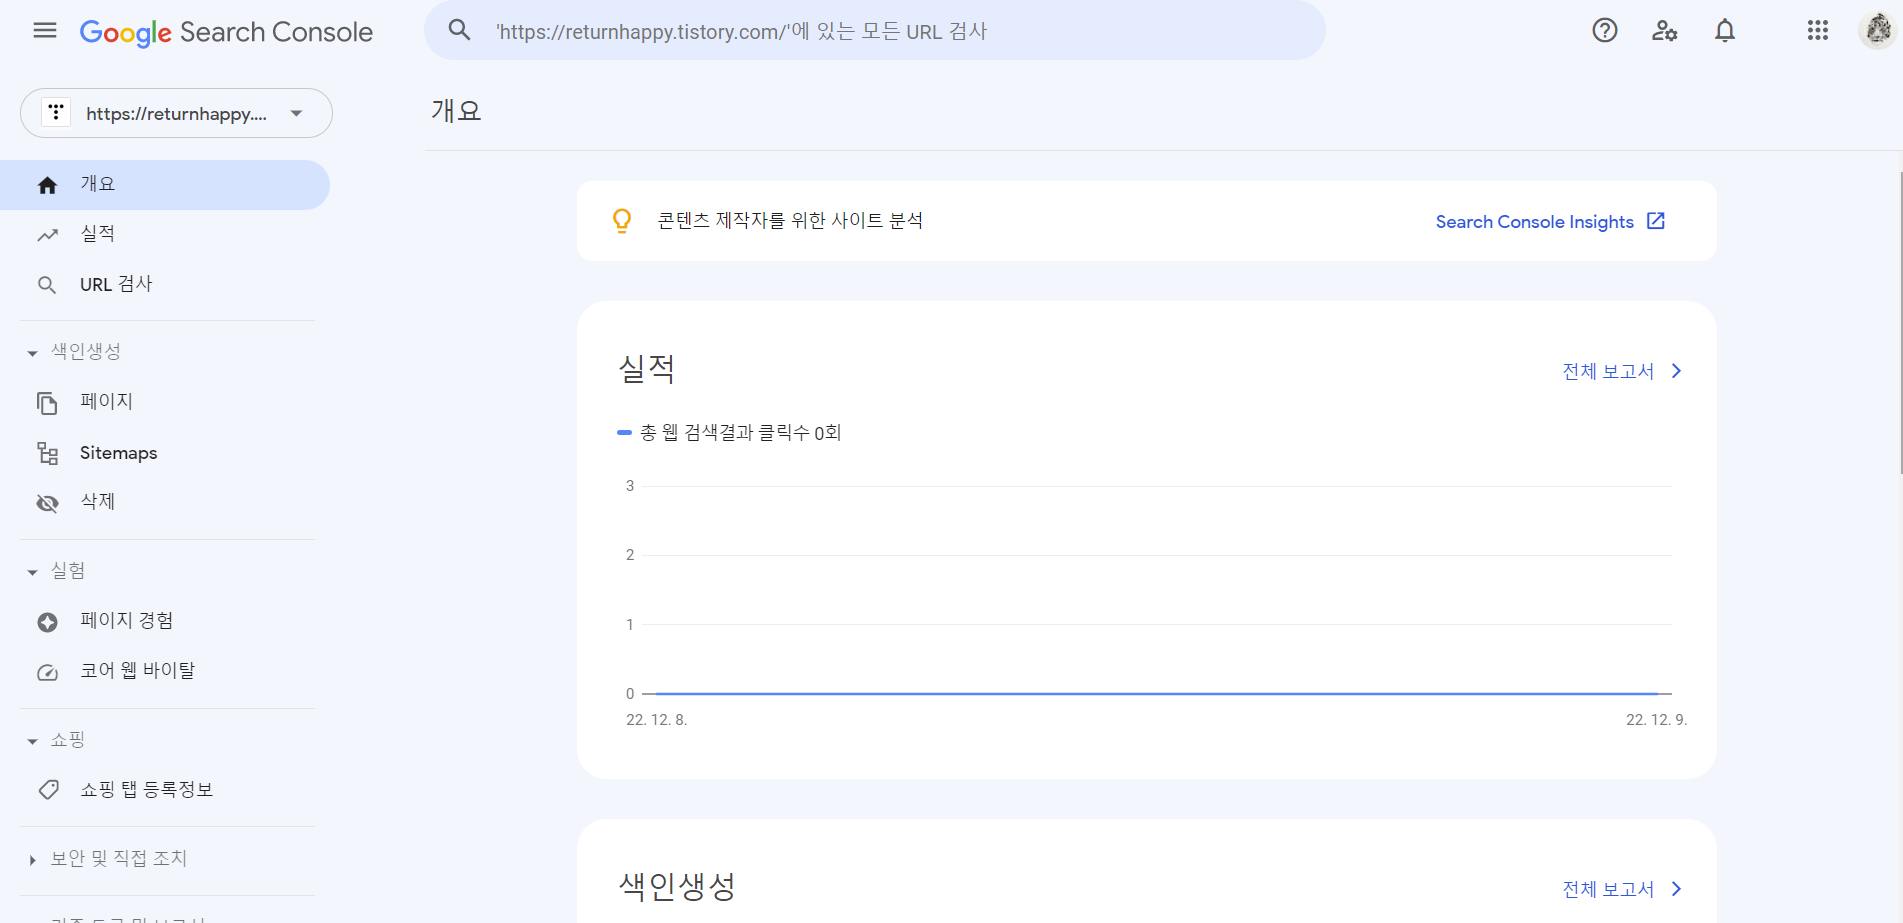Click the clicks legend 총 웹 검색결과 클릭수
Image resolution: width=1903 pixels, height=923 pixels.
click(x=729, y=432)
